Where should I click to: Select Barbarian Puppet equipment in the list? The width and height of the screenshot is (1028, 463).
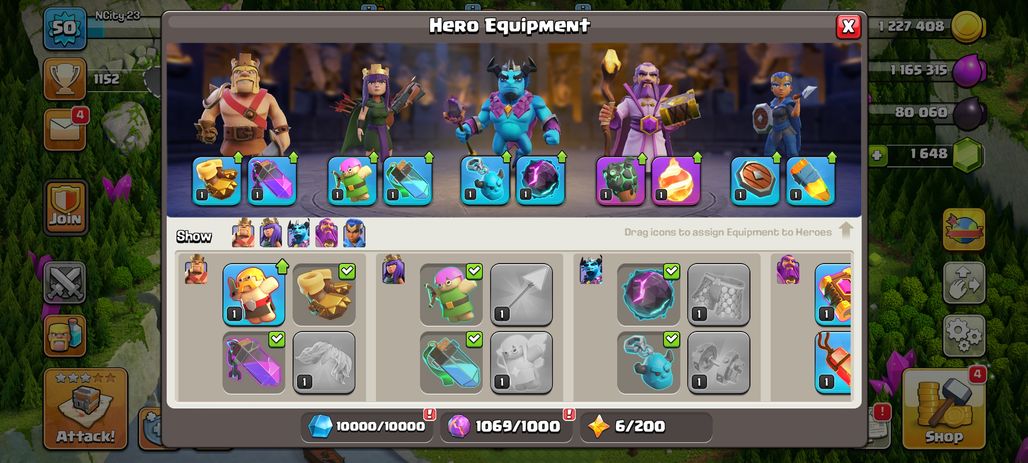[x=254, y=294]
